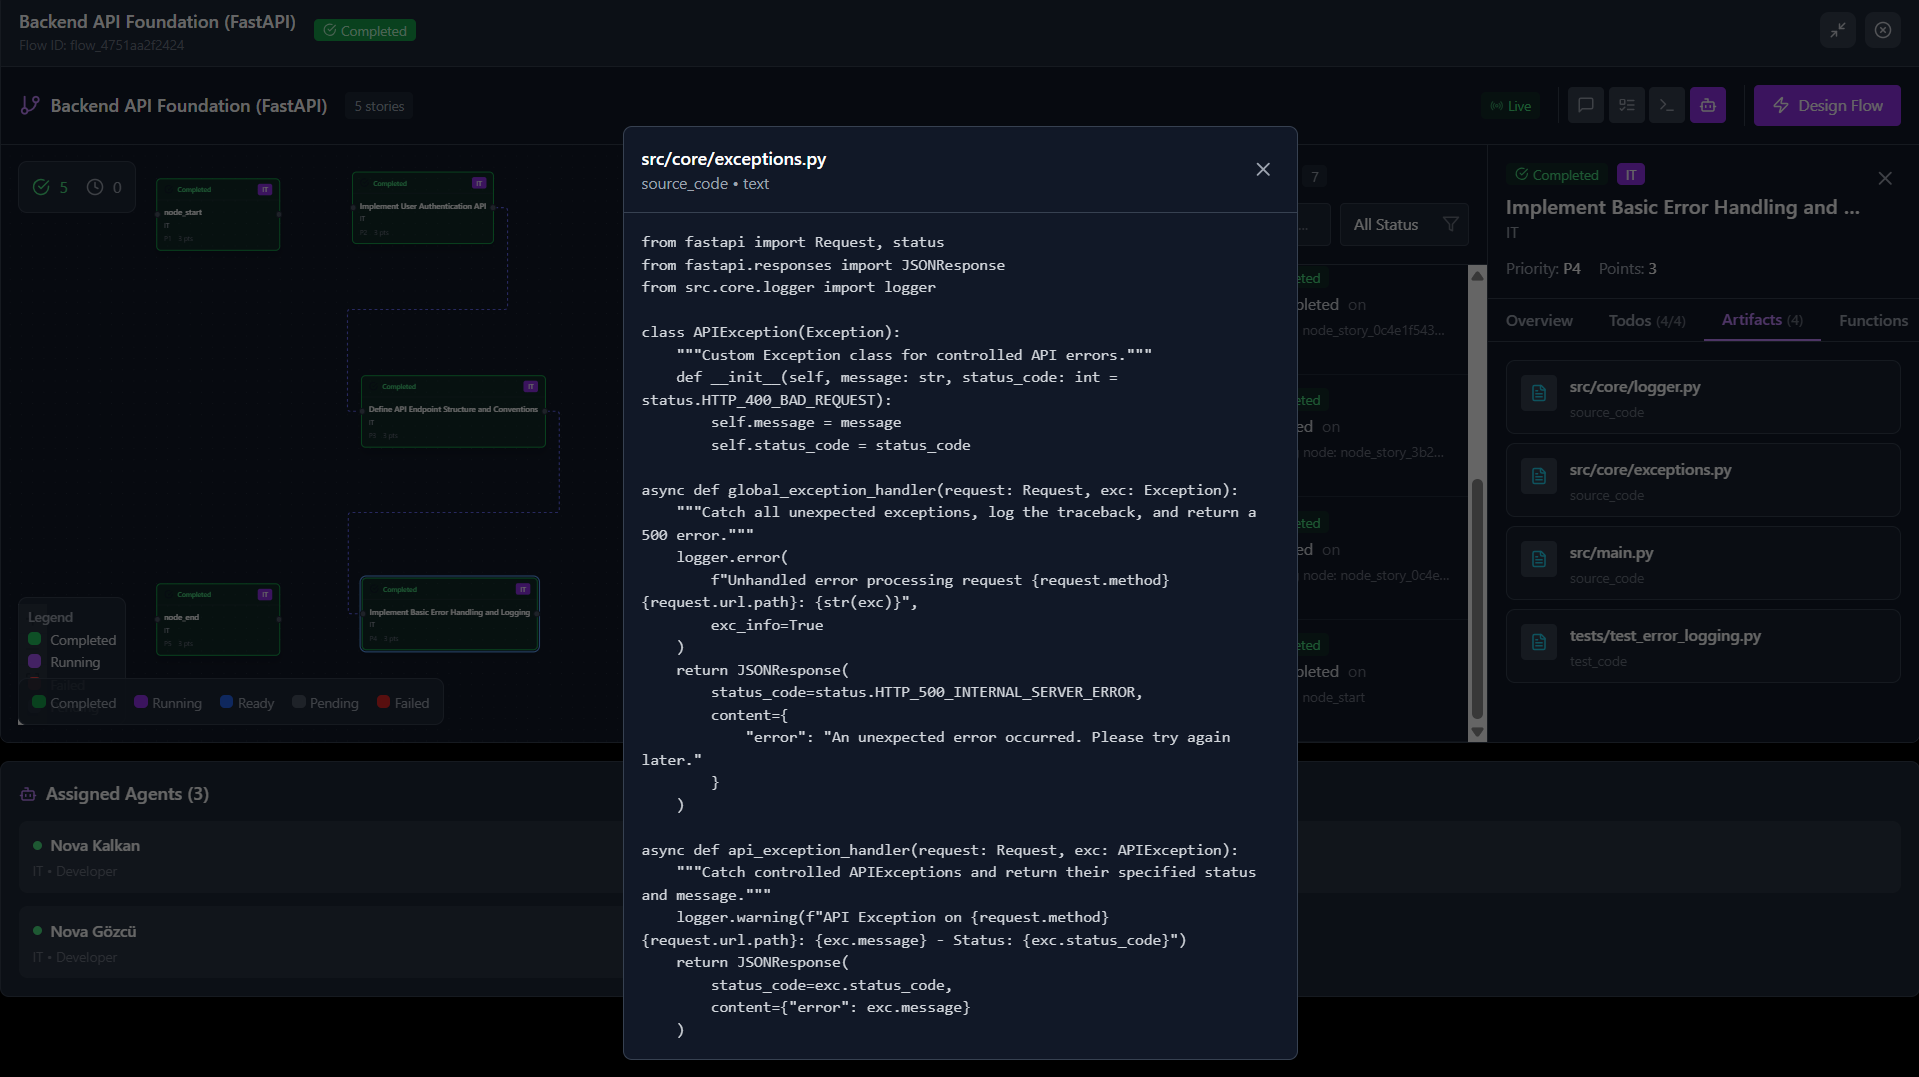Click the Failed red legend swatch
This screenshot has width=1919, height=1077.
pyautogui.click(x=383, y=702)
